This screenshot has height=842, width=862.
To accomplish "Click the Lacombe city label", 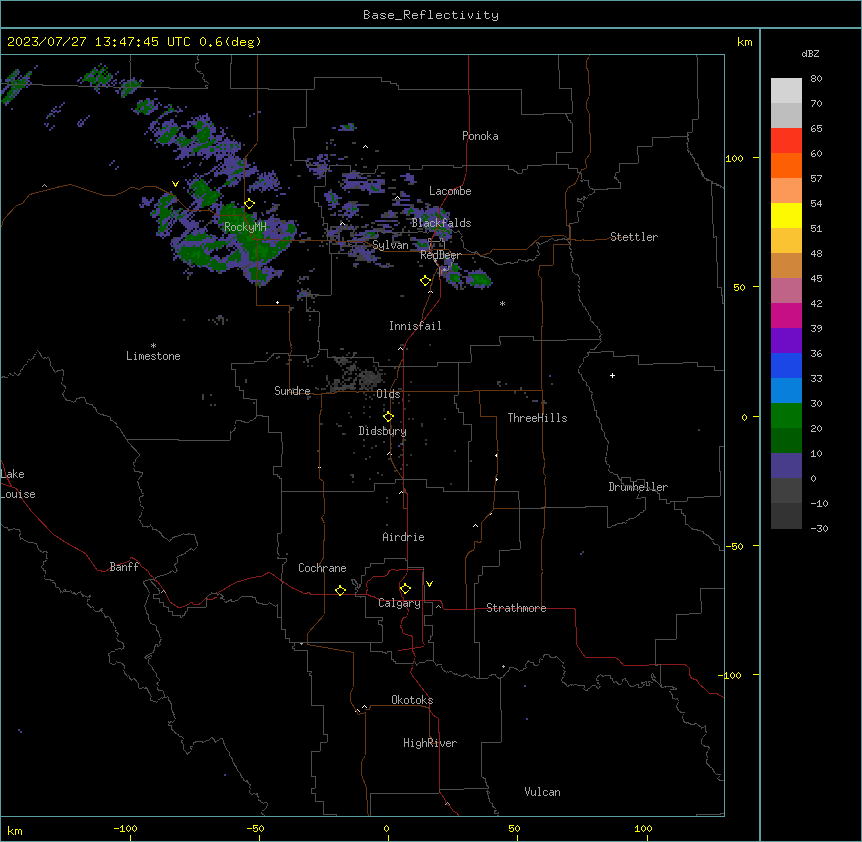I will pyautogui.click(x=450, y=191).
